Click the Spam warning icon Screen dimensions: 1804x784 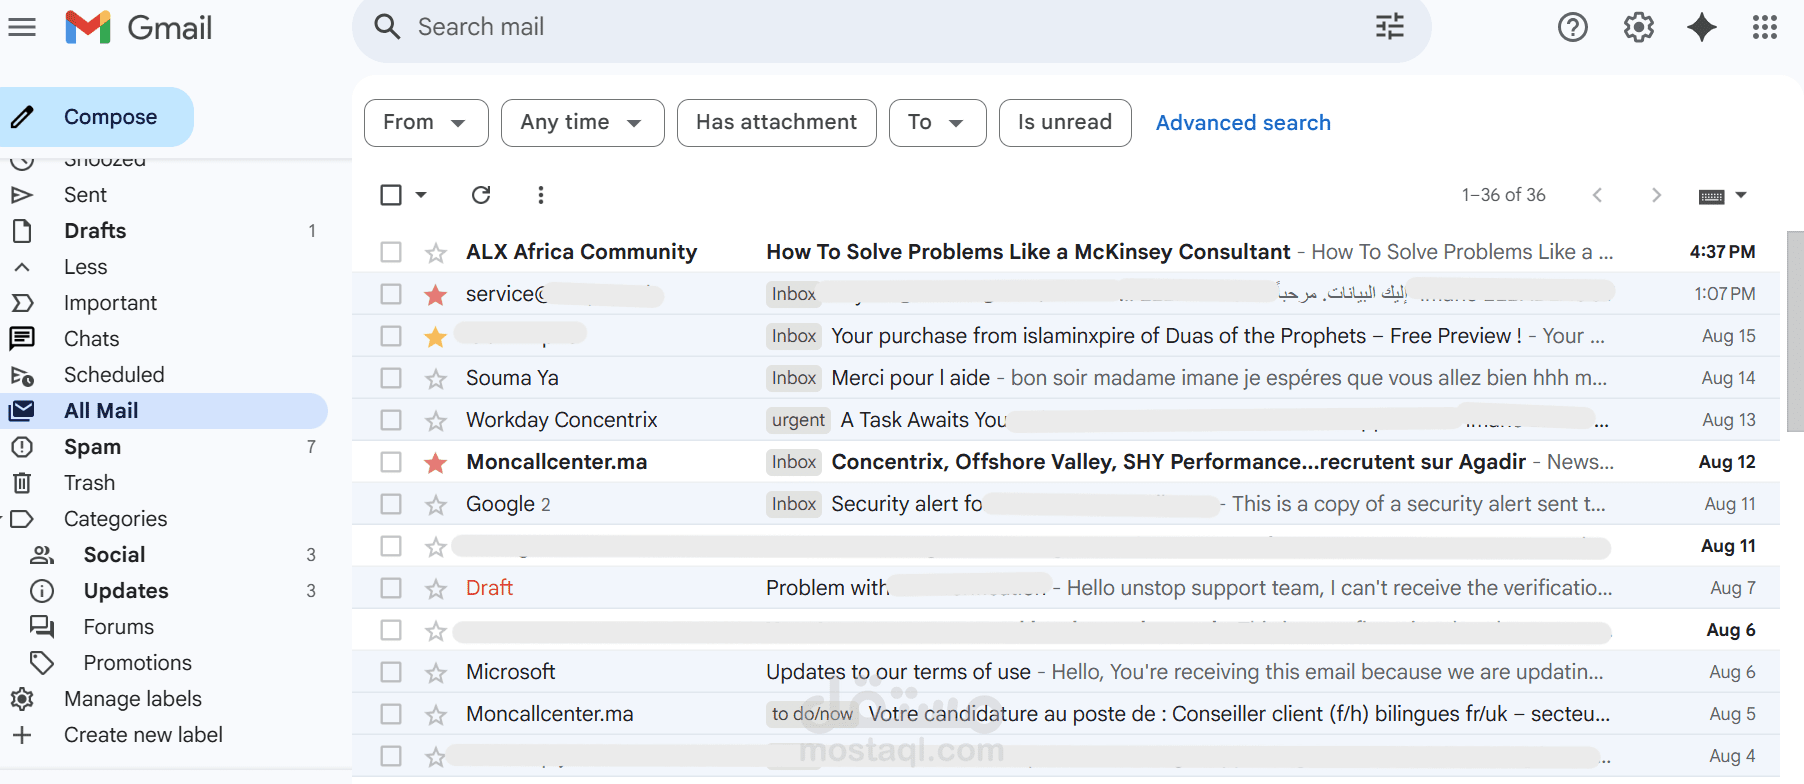[22, 447]
